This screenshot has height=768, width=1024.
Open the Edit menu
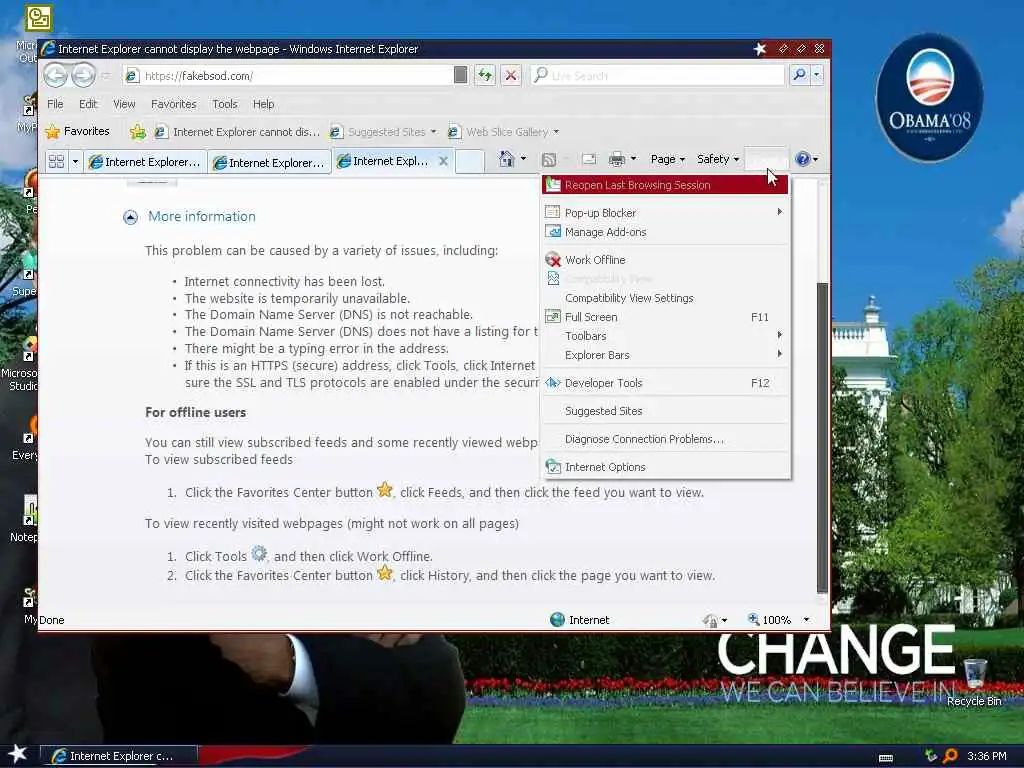coord(88,104)
